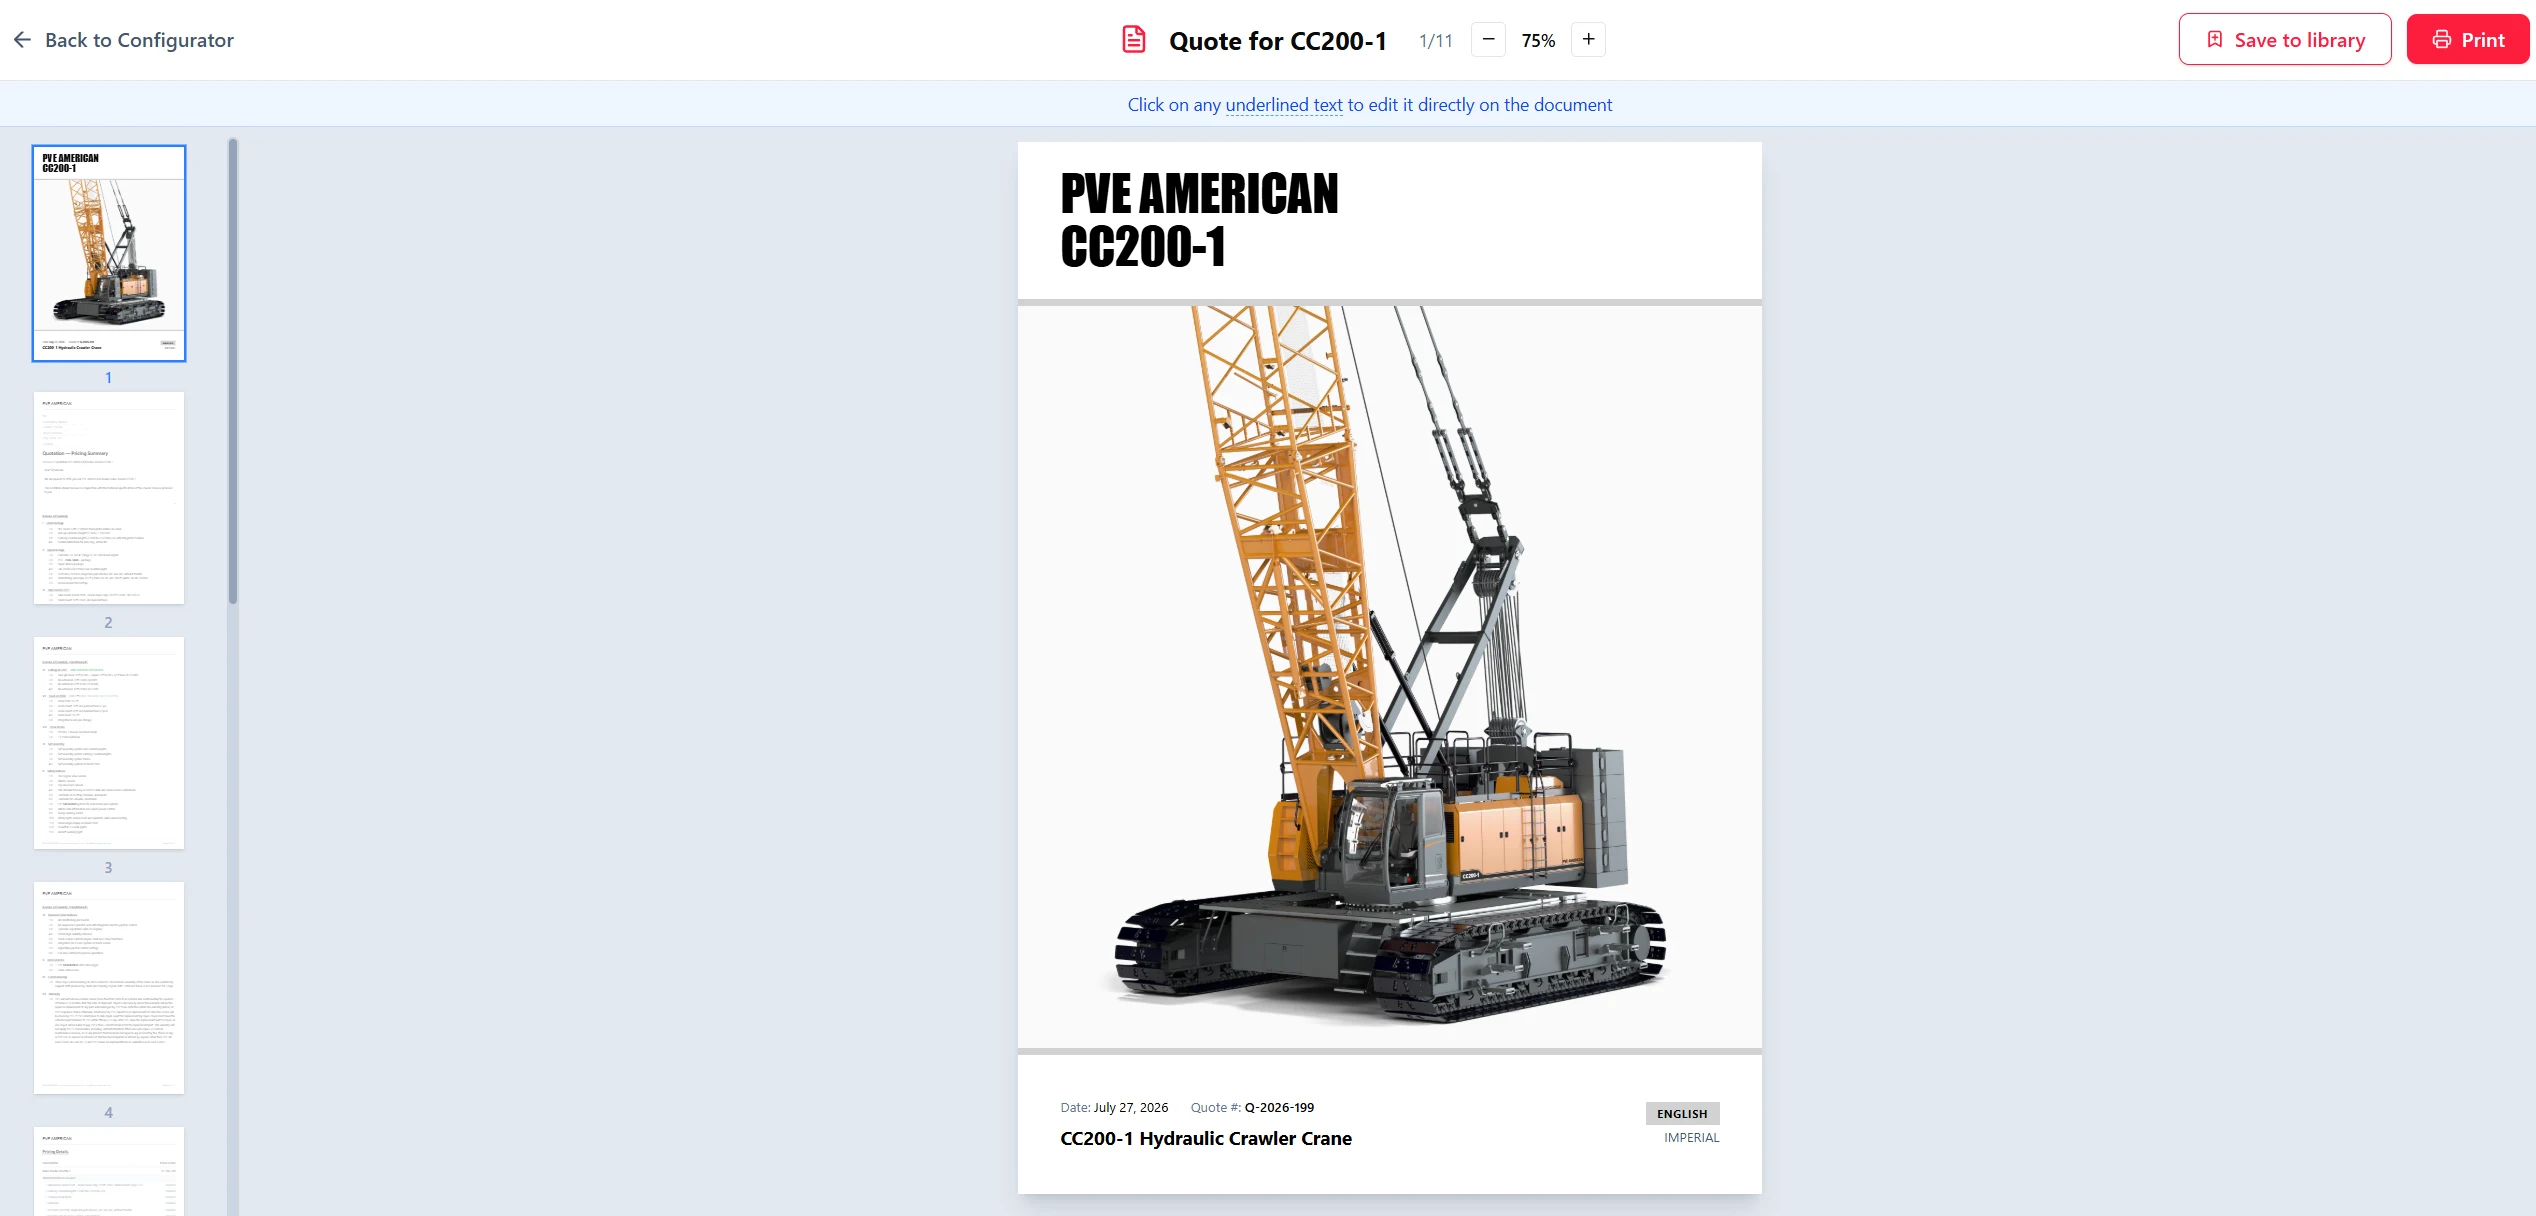Print the quote document
2536x1216 pixels.
2467,40
